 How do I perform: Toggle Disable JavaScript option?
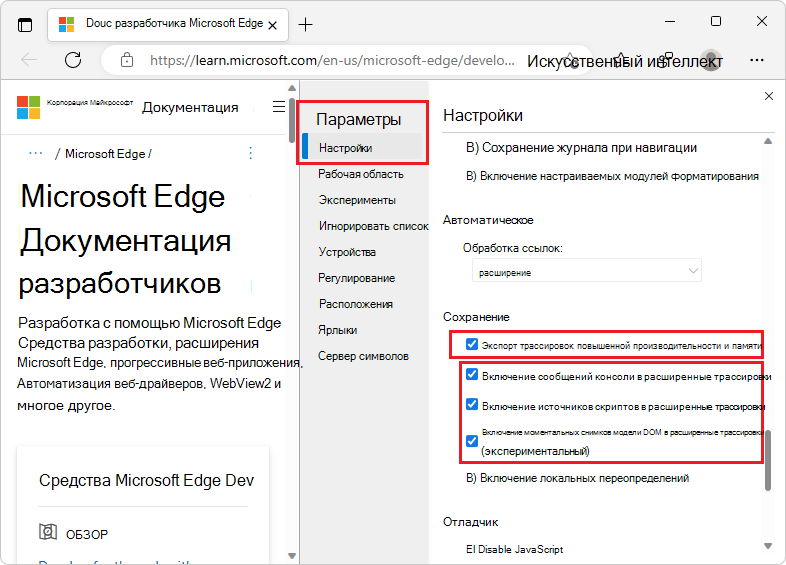[x=514, y=549]
